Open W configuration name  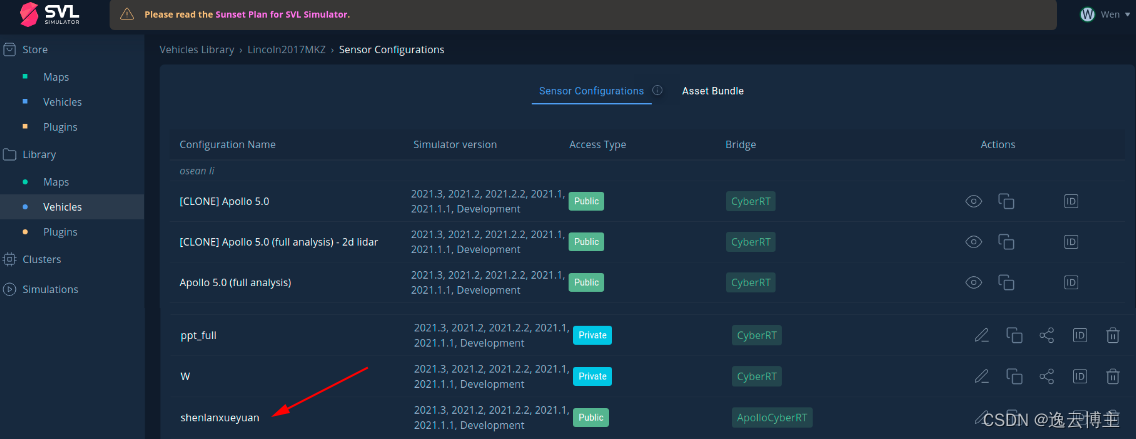185,376
